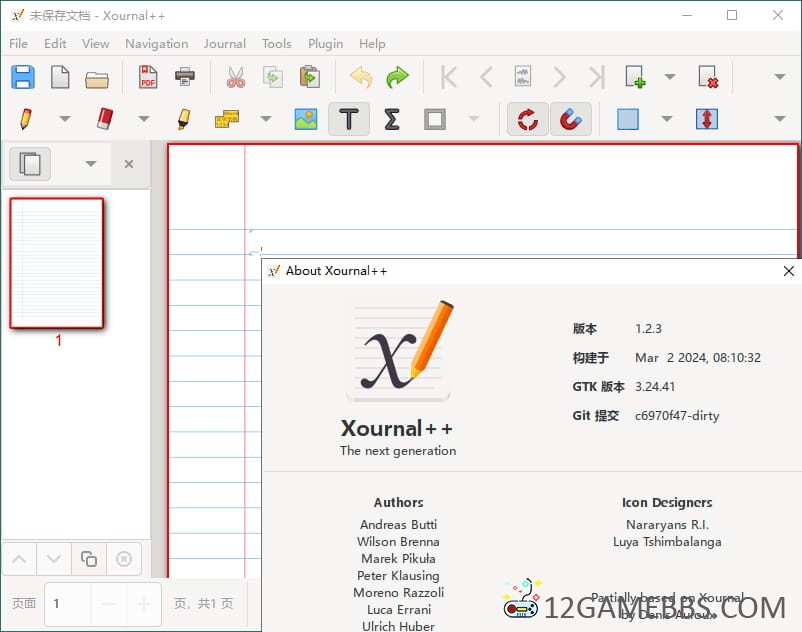
Task: Select the vertical space tool
Action: pyautogui.click(x=707, y=119)
